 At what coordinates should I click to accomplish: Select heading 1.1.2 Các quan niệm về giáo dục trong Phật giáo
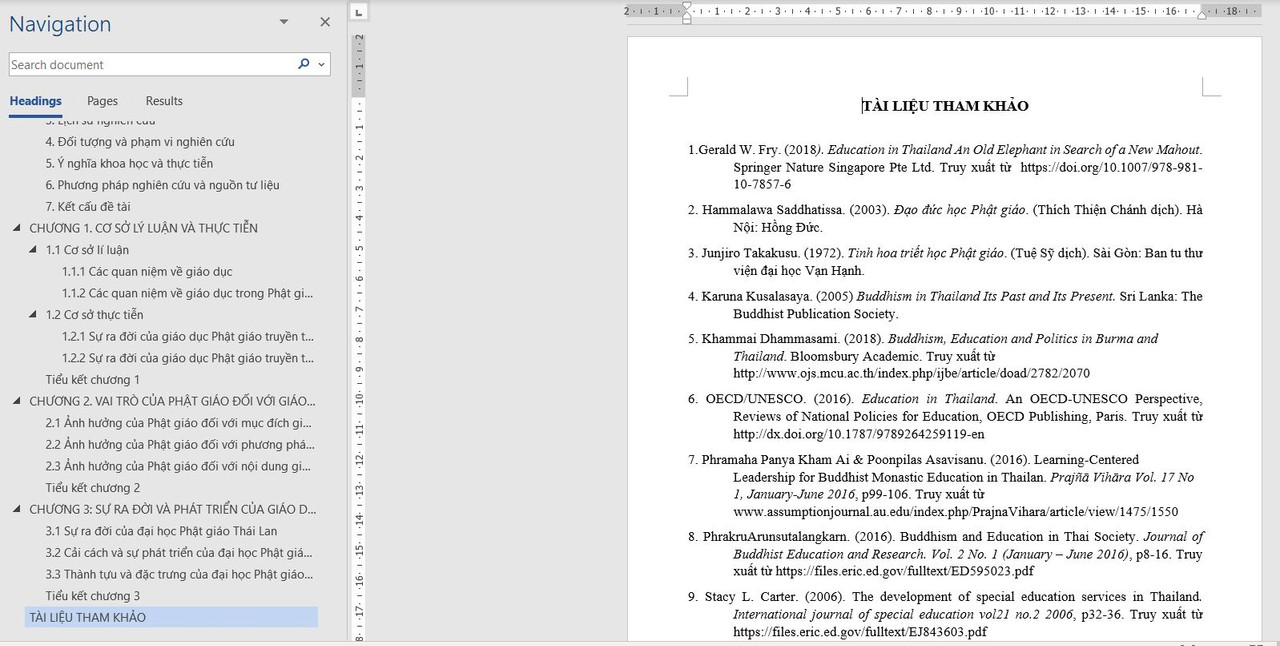click(187, 293)
